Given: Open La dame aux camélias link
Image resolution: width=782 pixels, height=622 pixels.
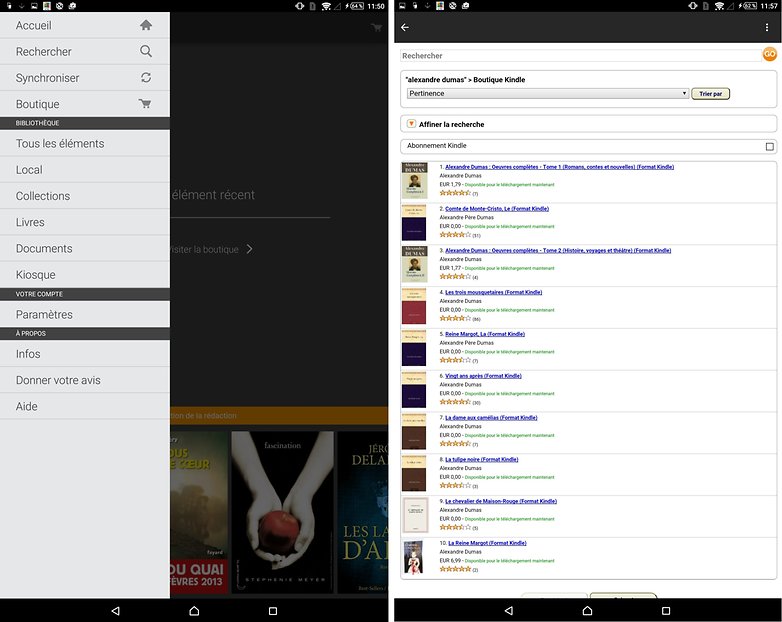Looking at the screenshot, I should (x=491, y=418).
